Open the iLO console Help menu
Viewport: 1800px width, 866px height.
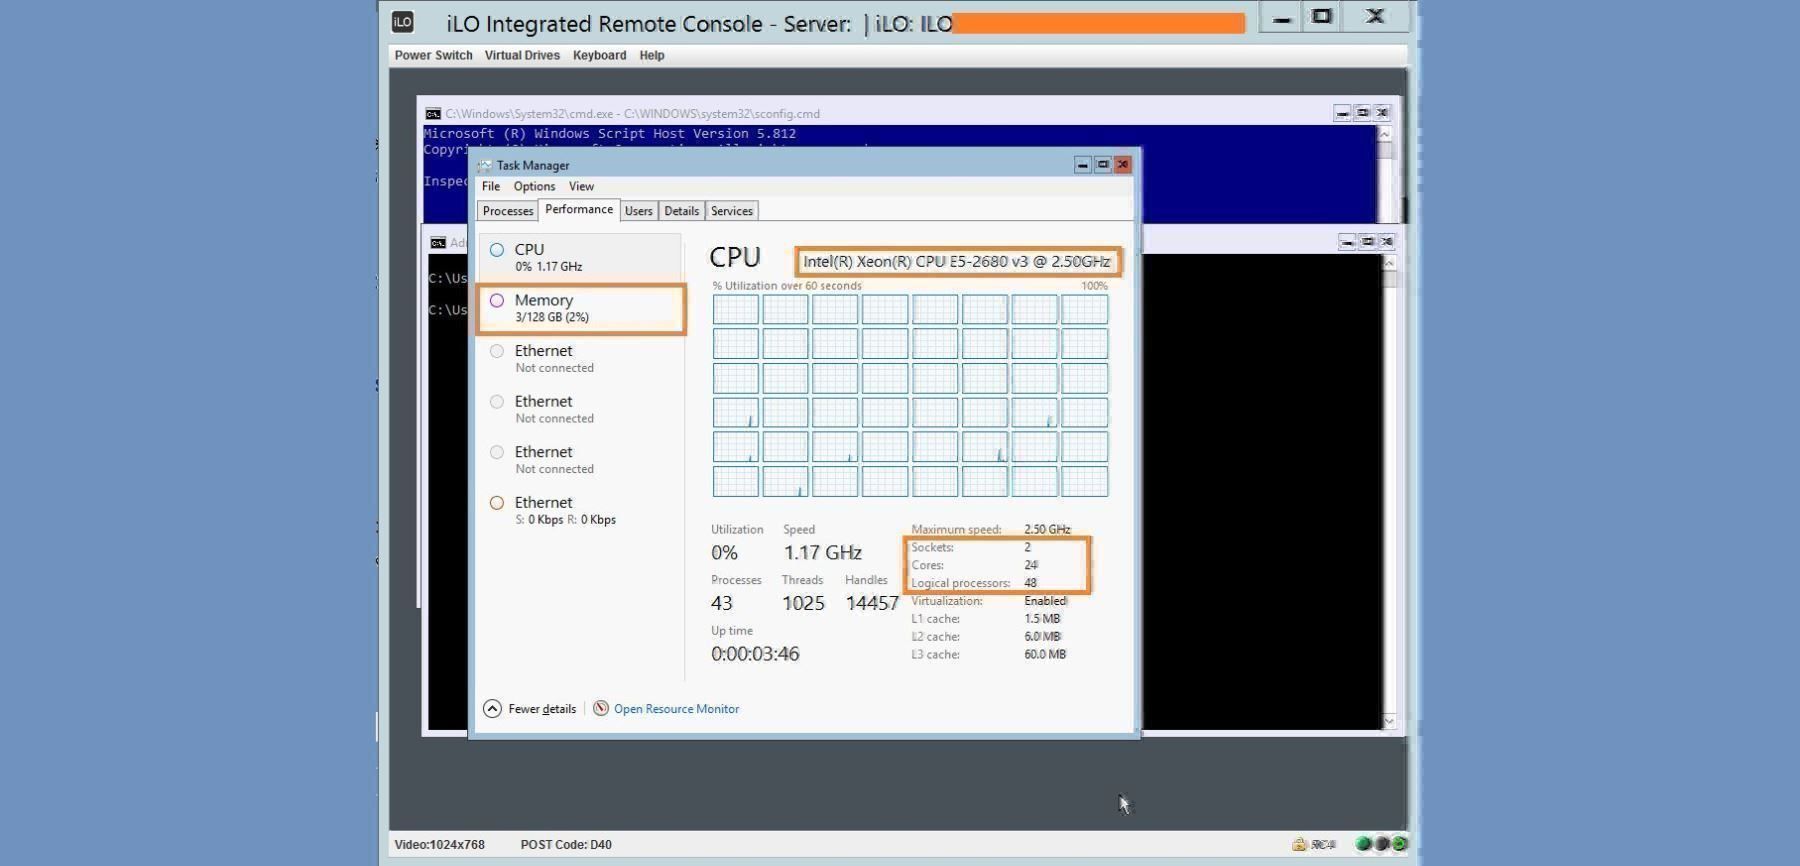(652, 55)
